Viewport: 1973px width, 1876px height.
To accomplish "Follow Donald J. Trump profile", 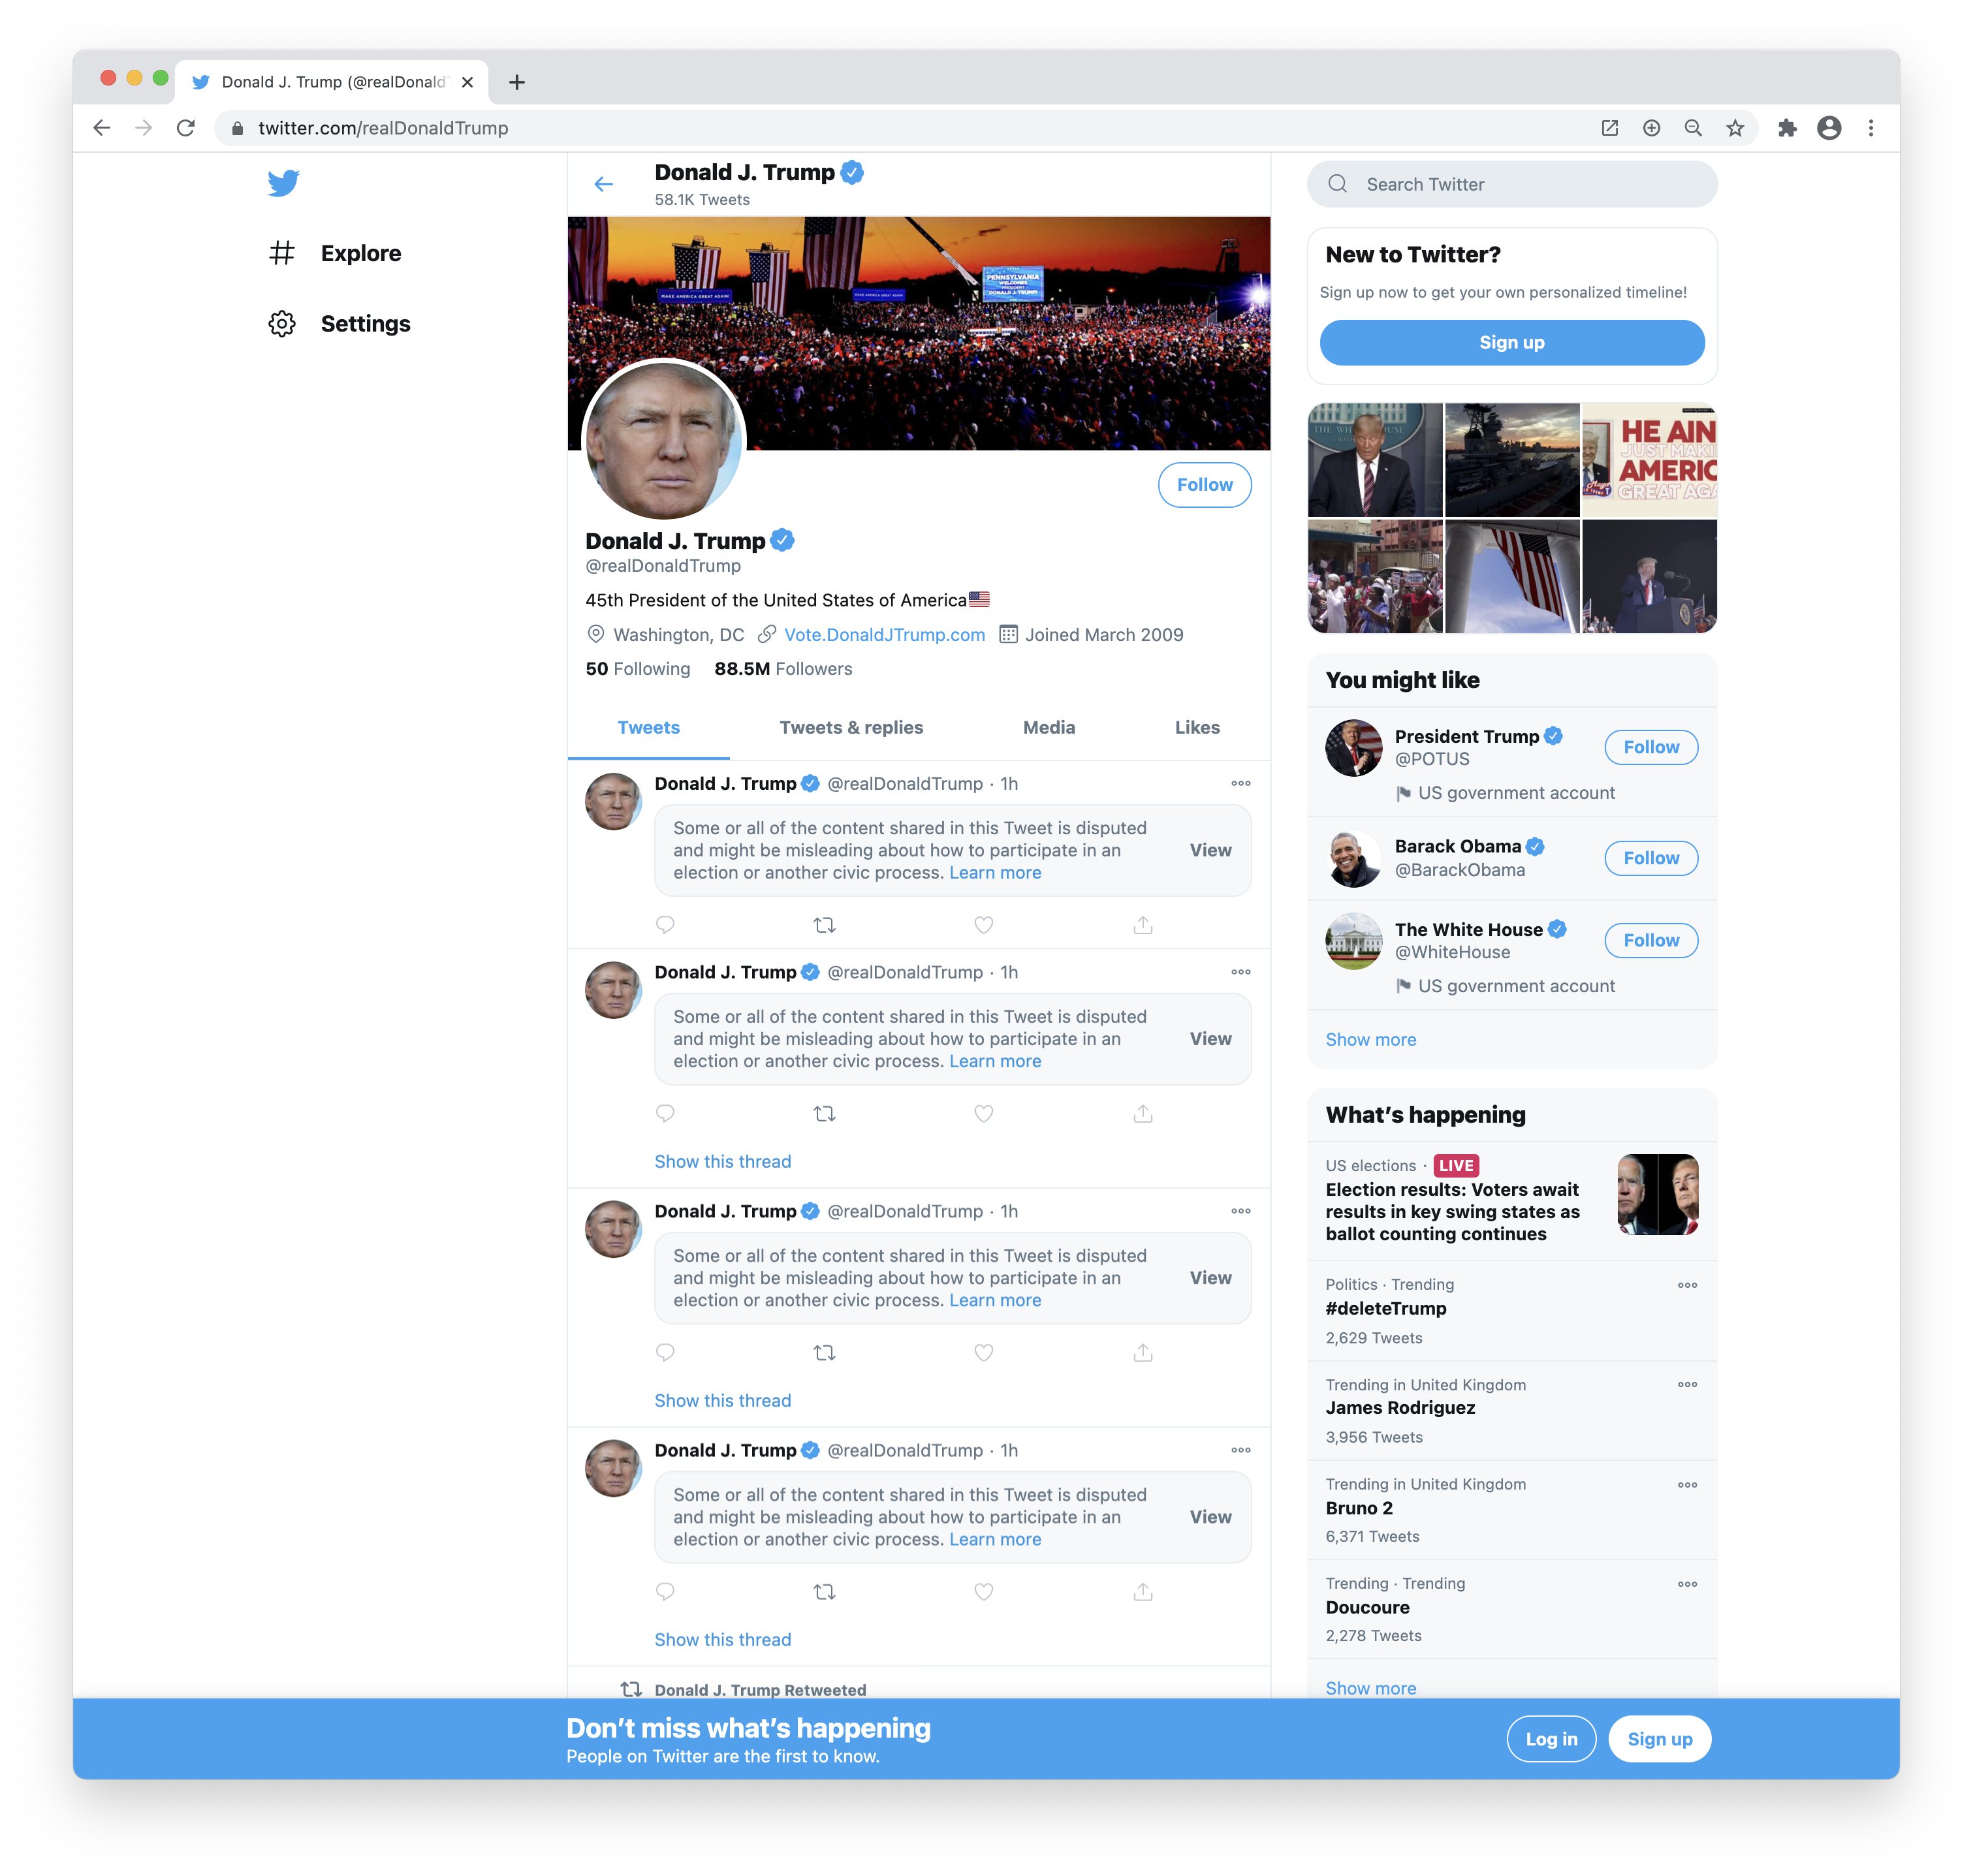I will 1204,485.
